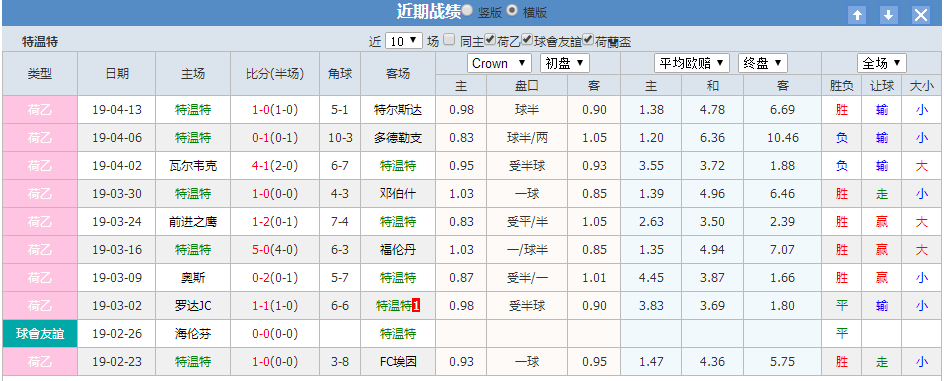Open team link 多德勒支
The height and width of the screenshot is (381, 944).
[398, 138]
